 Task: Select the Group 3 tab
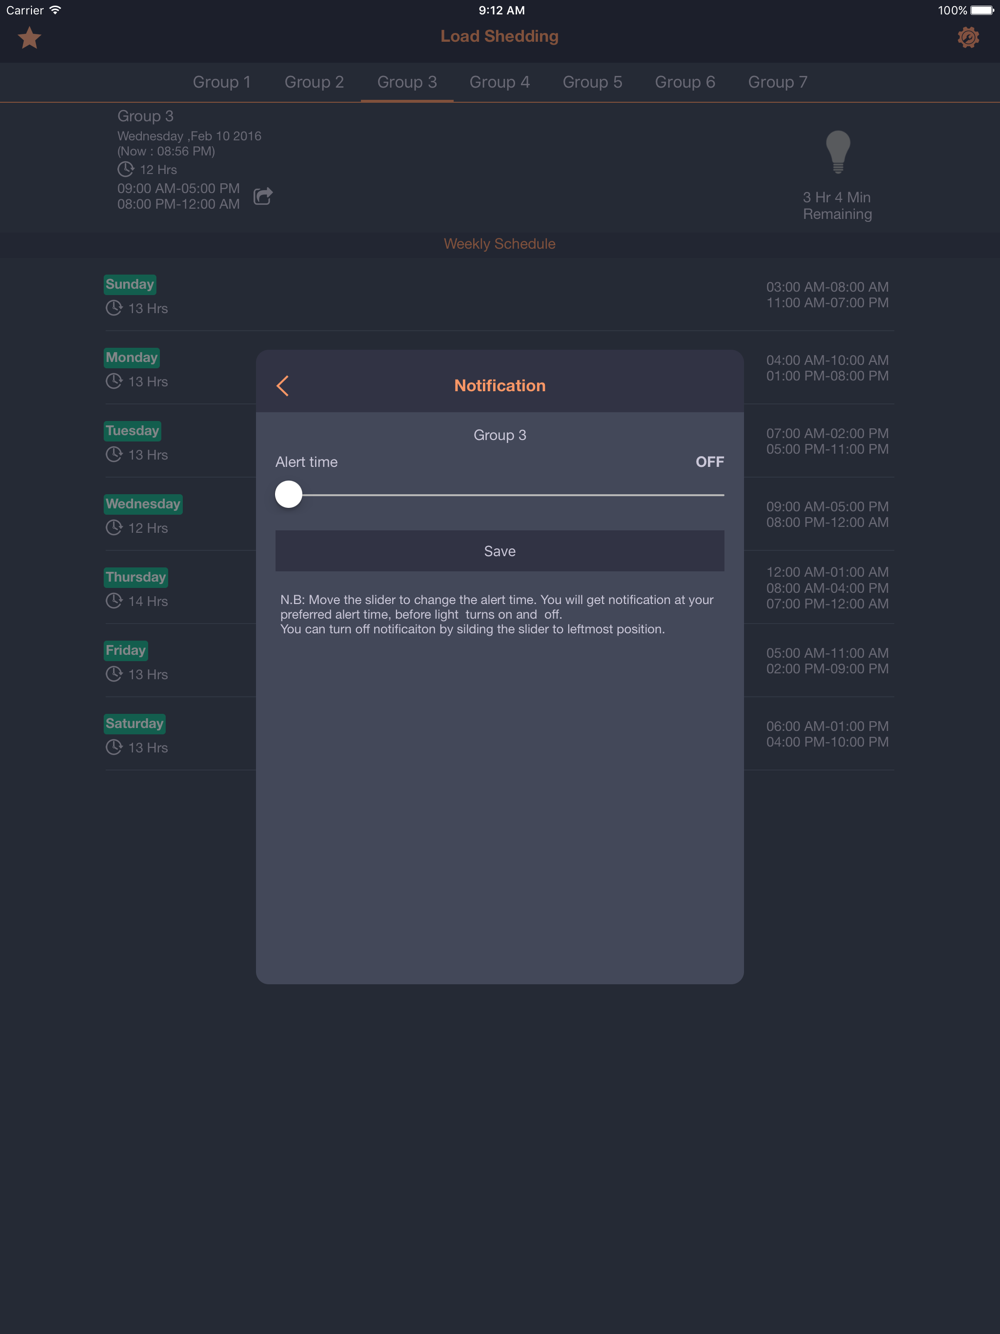(407, 82)
